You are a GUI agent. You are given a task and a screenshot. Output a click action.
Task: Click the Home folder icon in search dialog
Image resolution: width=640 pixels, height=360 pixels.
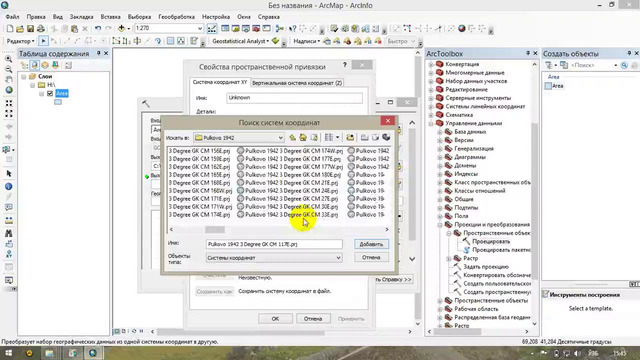303,138
